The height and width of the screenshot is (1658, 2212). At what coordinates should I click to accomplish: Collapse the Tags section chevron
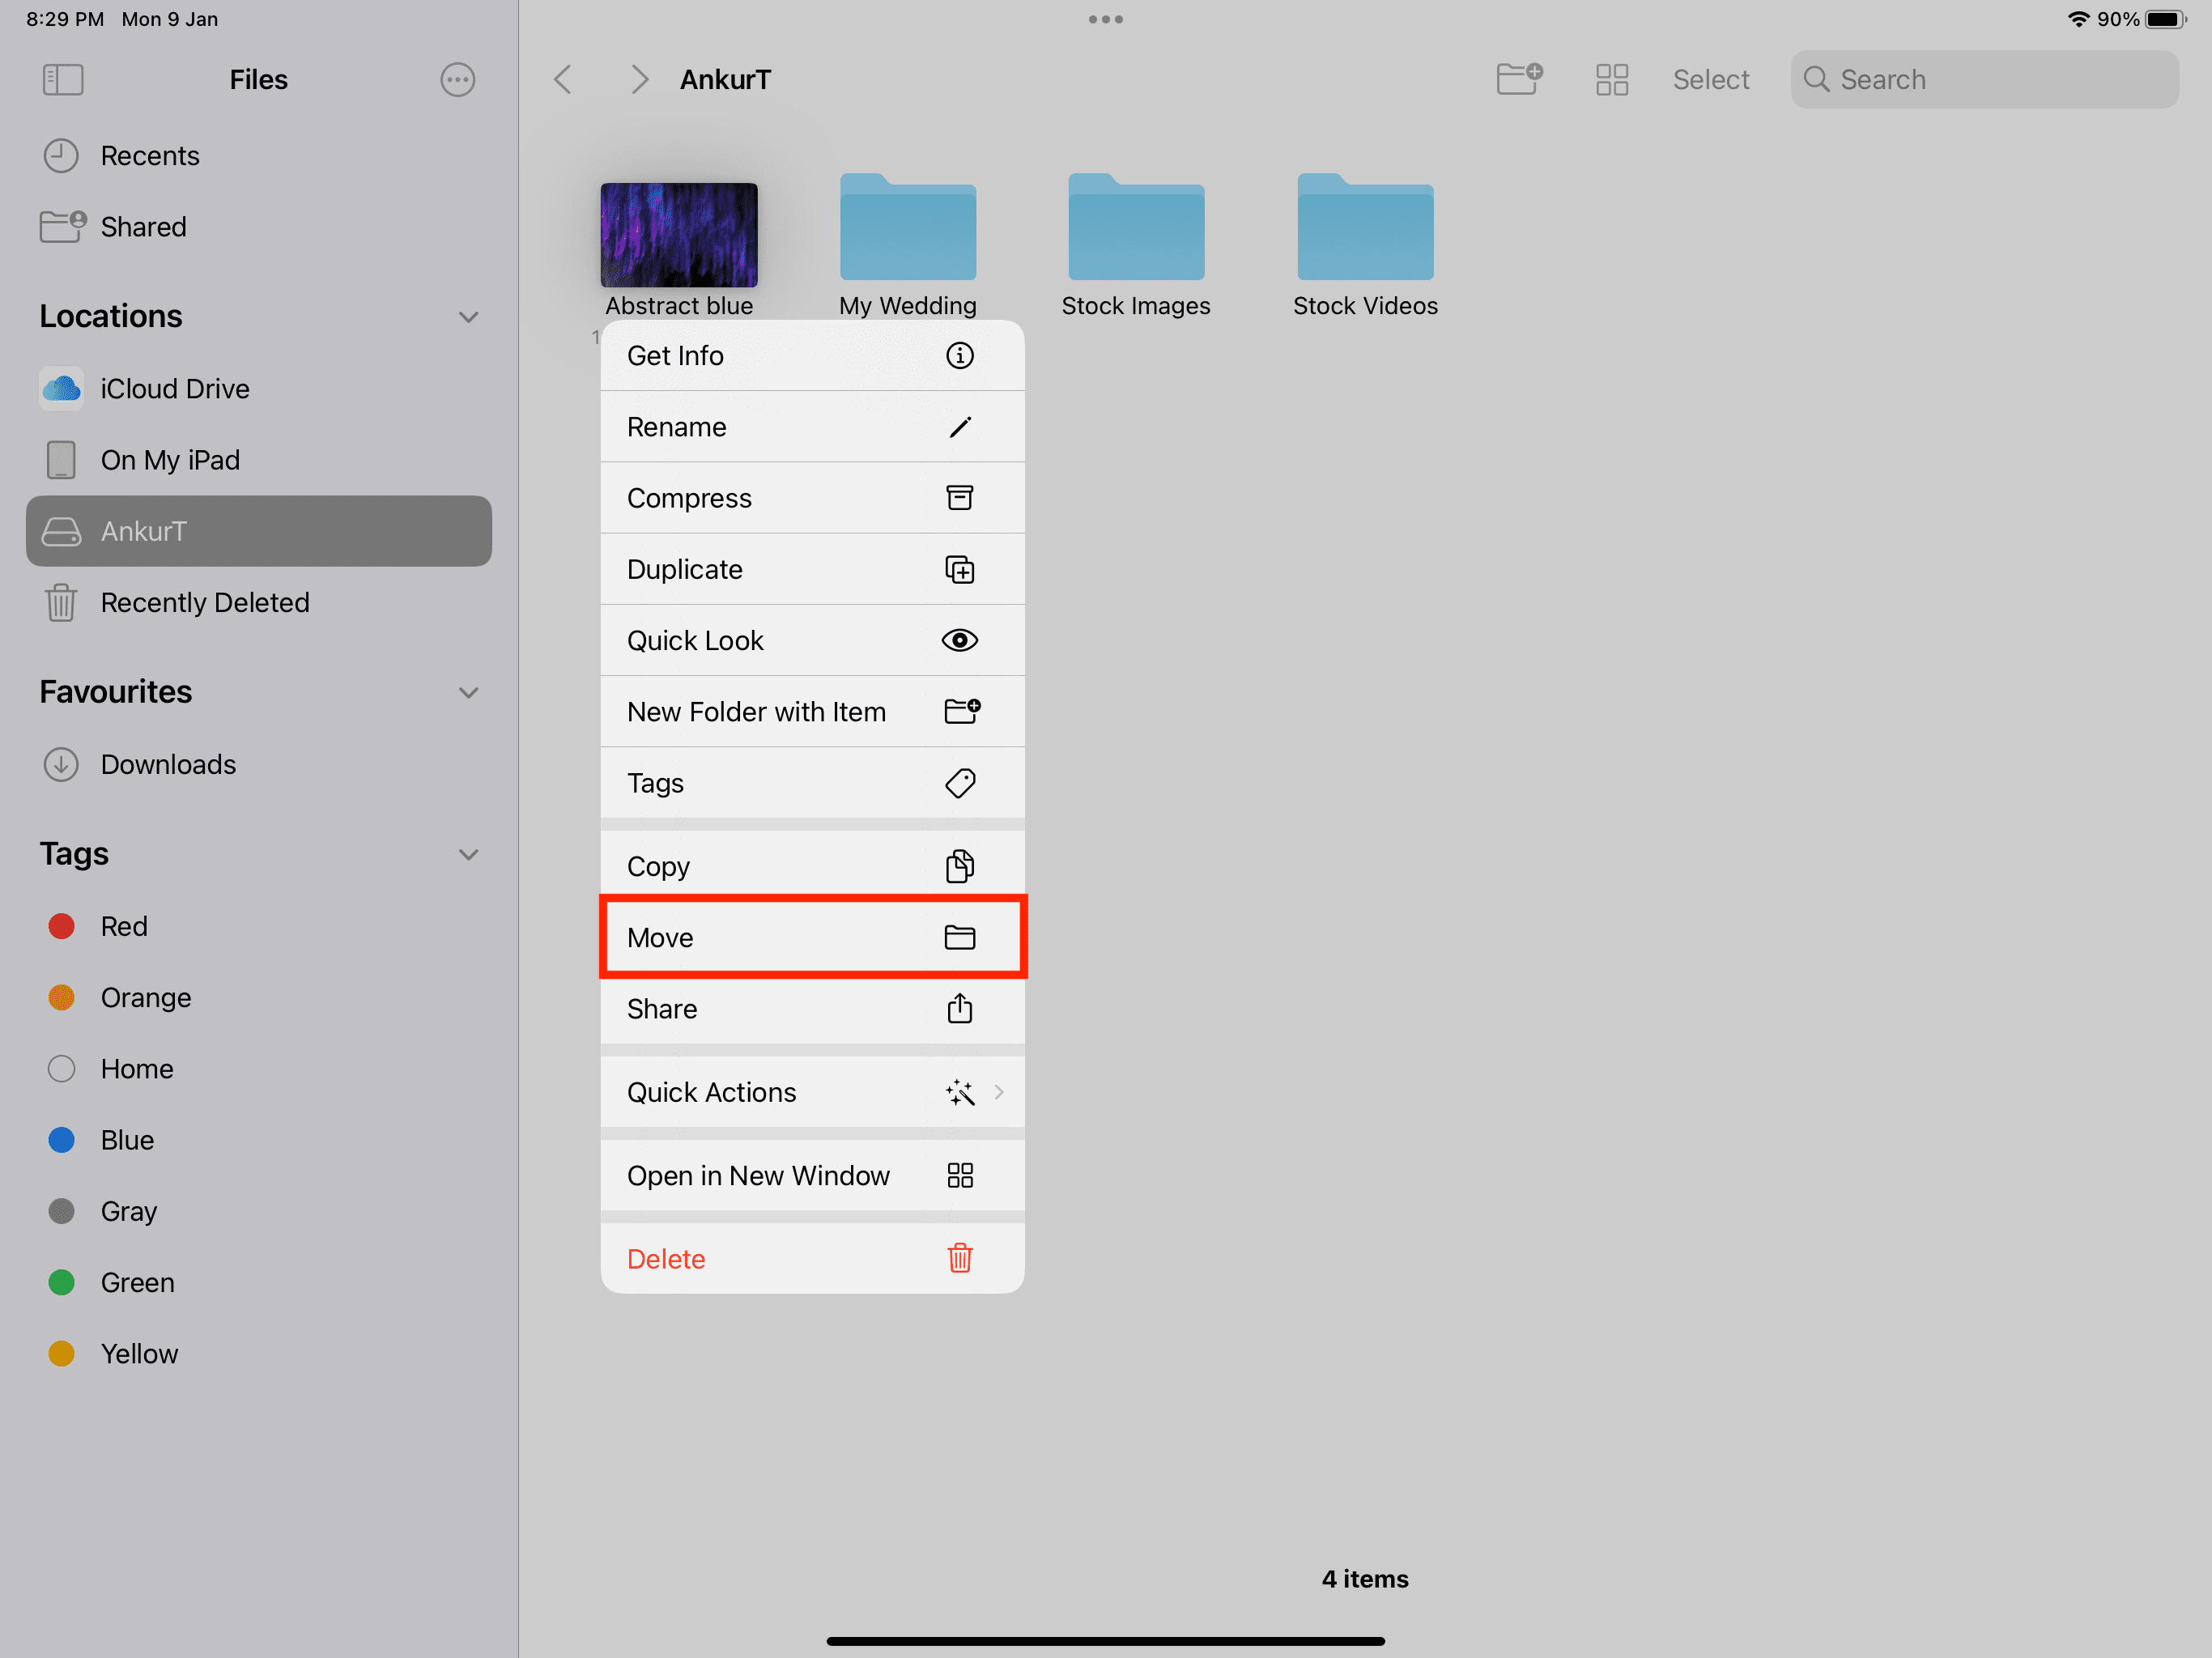click(x=468, y=855)
